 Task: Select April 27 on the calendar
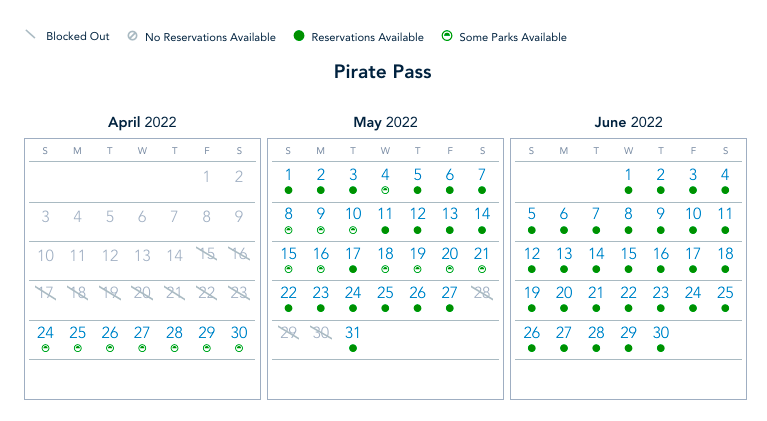142,333
